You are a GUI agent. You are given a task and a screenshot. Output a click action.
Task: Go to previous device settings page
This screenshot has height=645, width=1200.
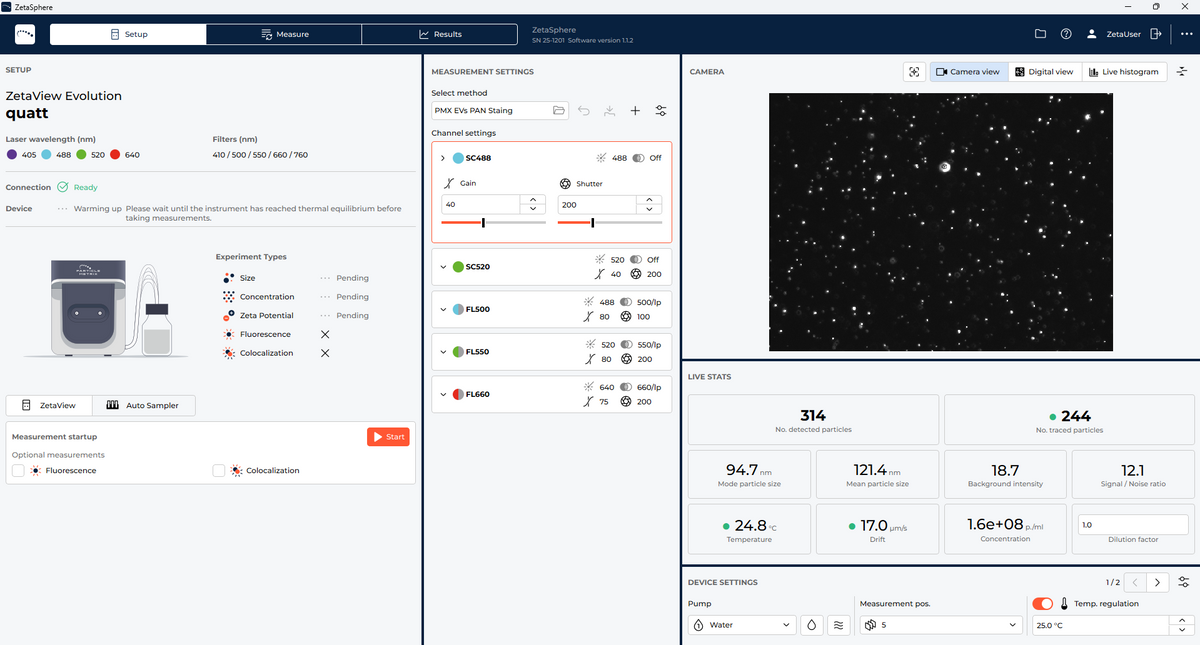pos(1135,582)
